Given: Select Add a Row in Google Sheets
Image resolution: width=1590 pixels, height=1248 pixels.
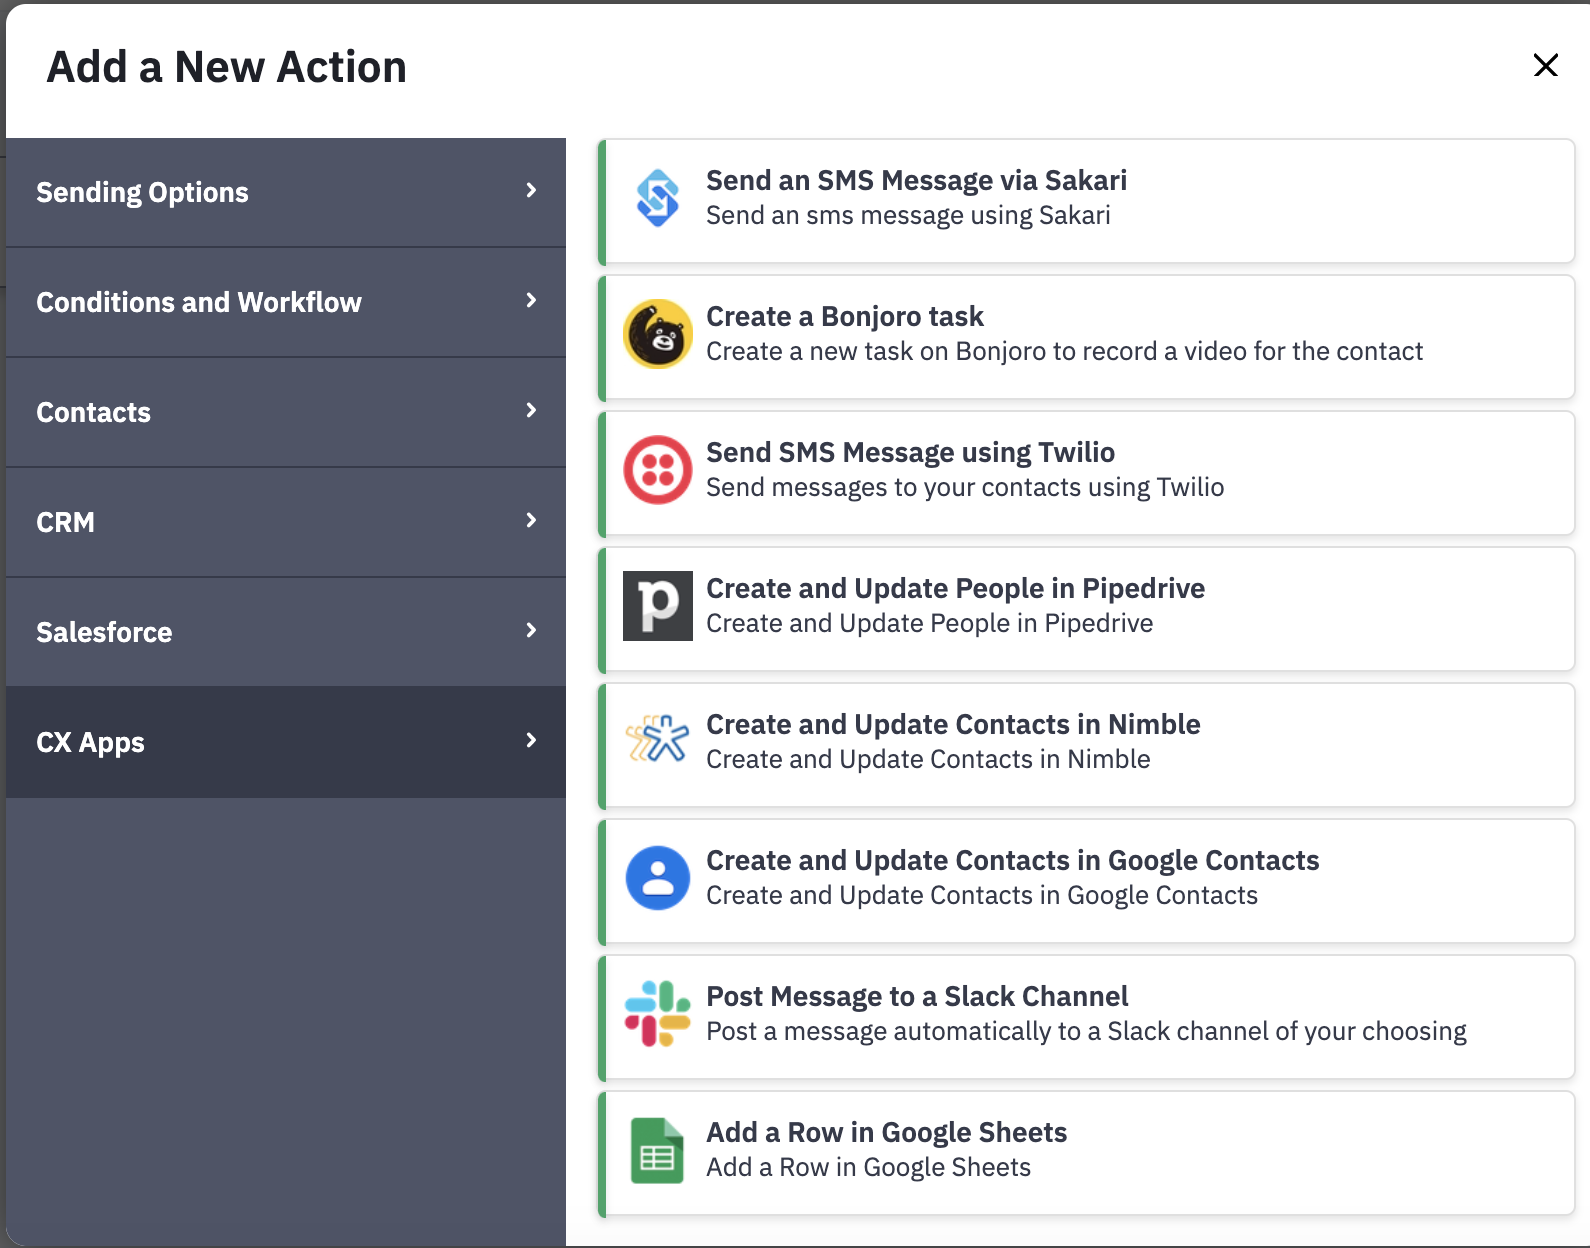Looking at the screenshot, I should [886, 1133].
